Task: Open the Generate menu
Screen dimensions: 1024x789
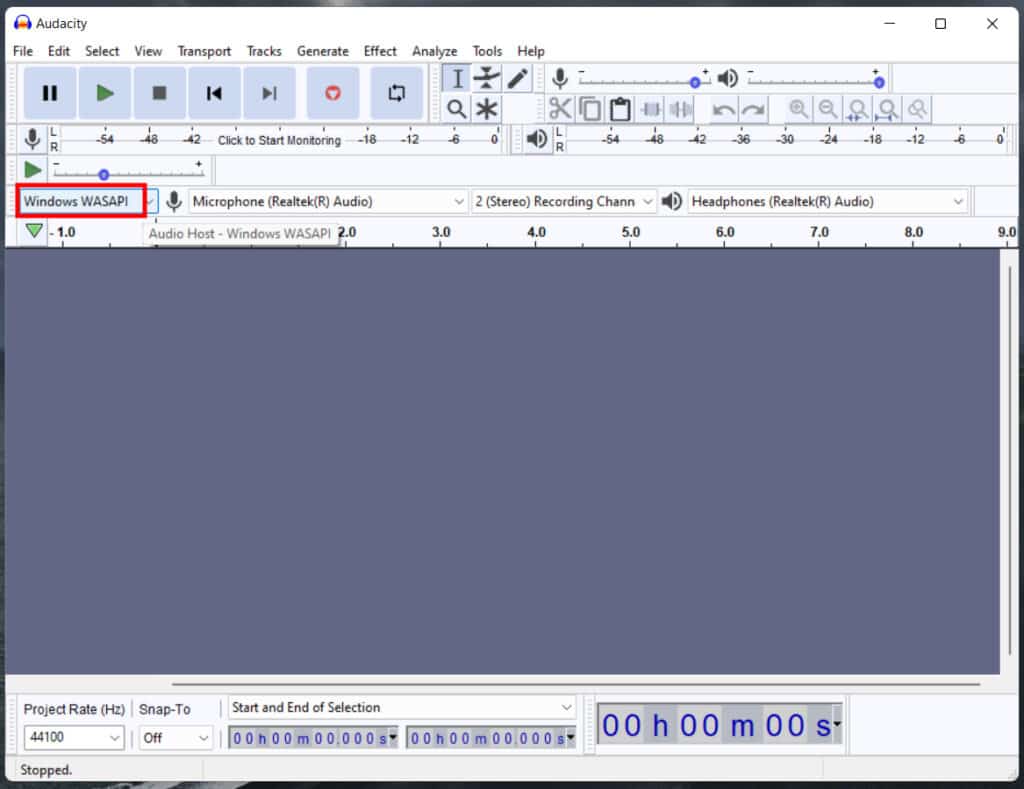Action: point(323,51)
